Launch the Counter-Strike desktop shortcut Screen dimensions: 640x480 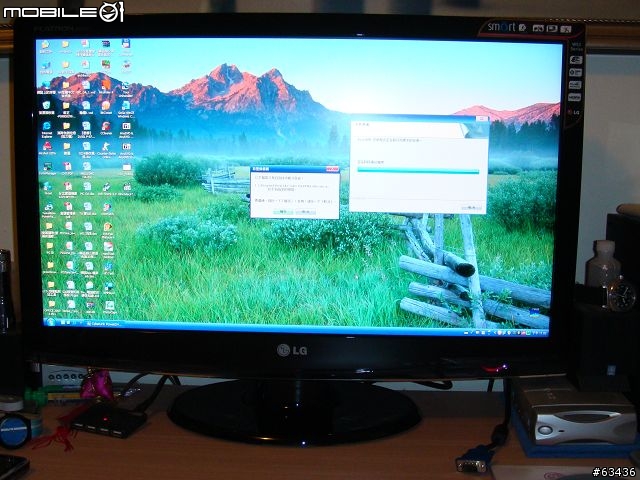pyautogui.click(x=107, y=149)
